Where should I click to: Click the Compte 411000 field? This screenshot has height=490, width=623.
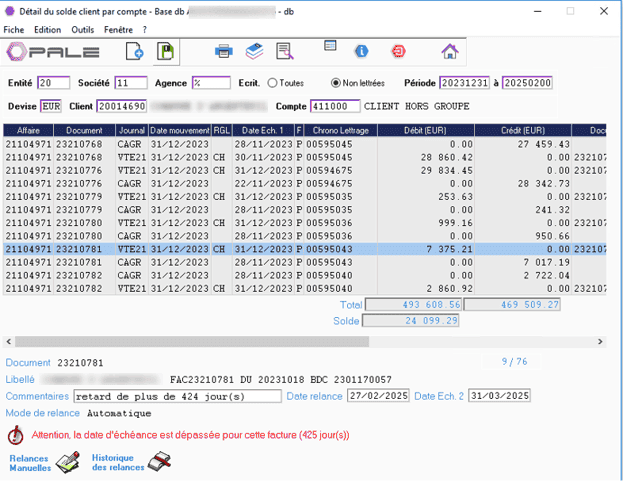click(x=335, y=106)
